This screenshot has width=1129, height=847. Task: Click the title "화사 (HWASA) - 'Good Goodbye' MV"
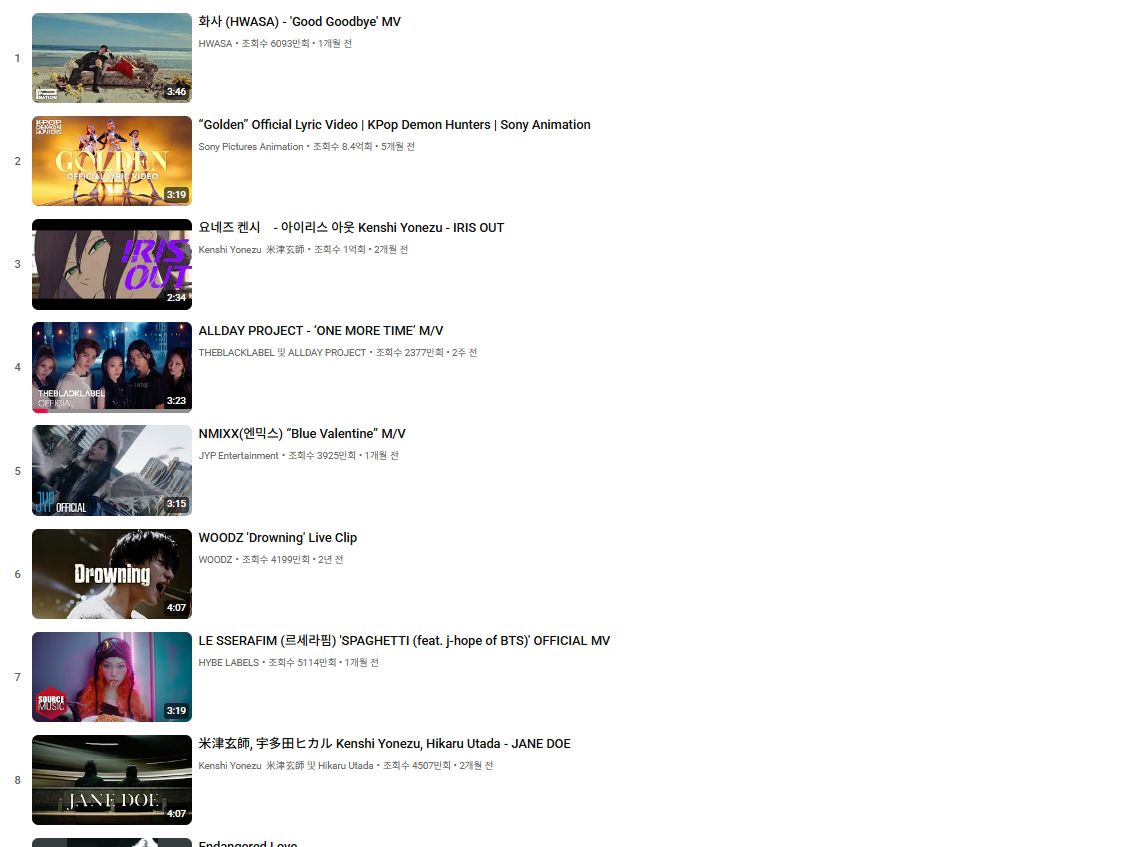point(300,22)
